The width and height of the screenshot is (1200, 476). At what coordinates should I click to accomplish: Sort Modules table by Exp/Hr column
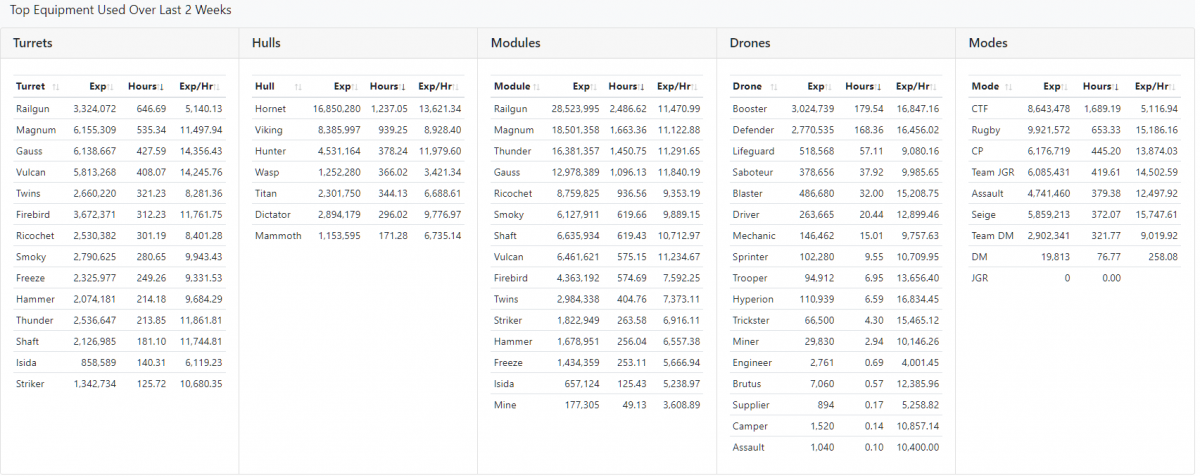coord(678,87)
